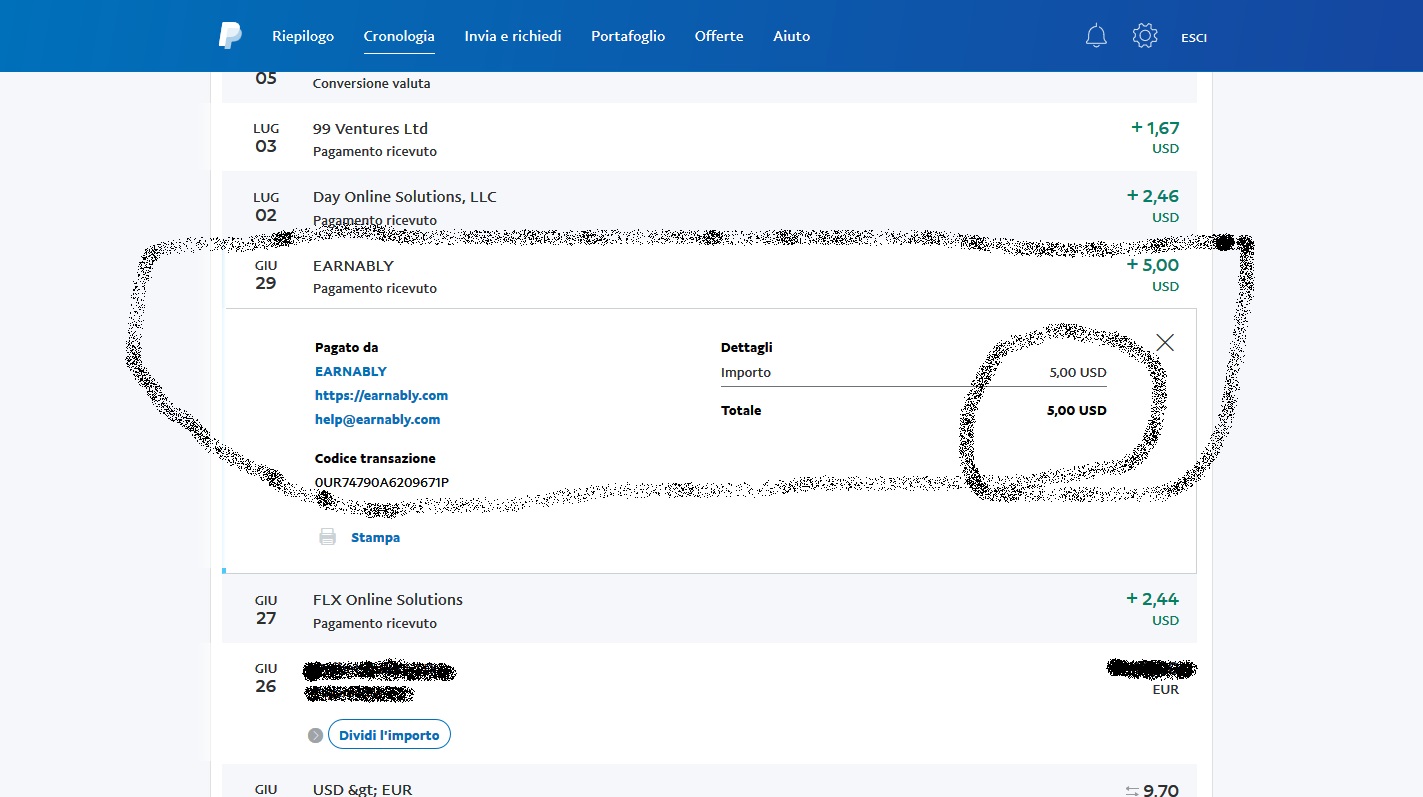
Task: Open the Offerte menu item
Action: tap(719, 36)
